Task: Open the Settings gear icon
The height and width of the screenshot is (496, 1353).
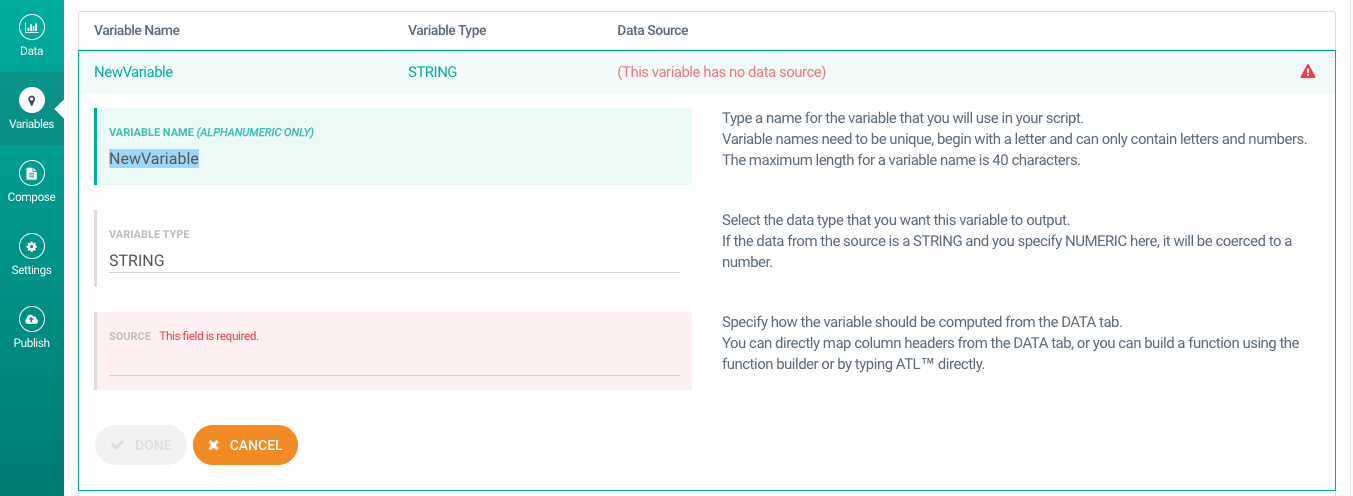Action: 32,246
